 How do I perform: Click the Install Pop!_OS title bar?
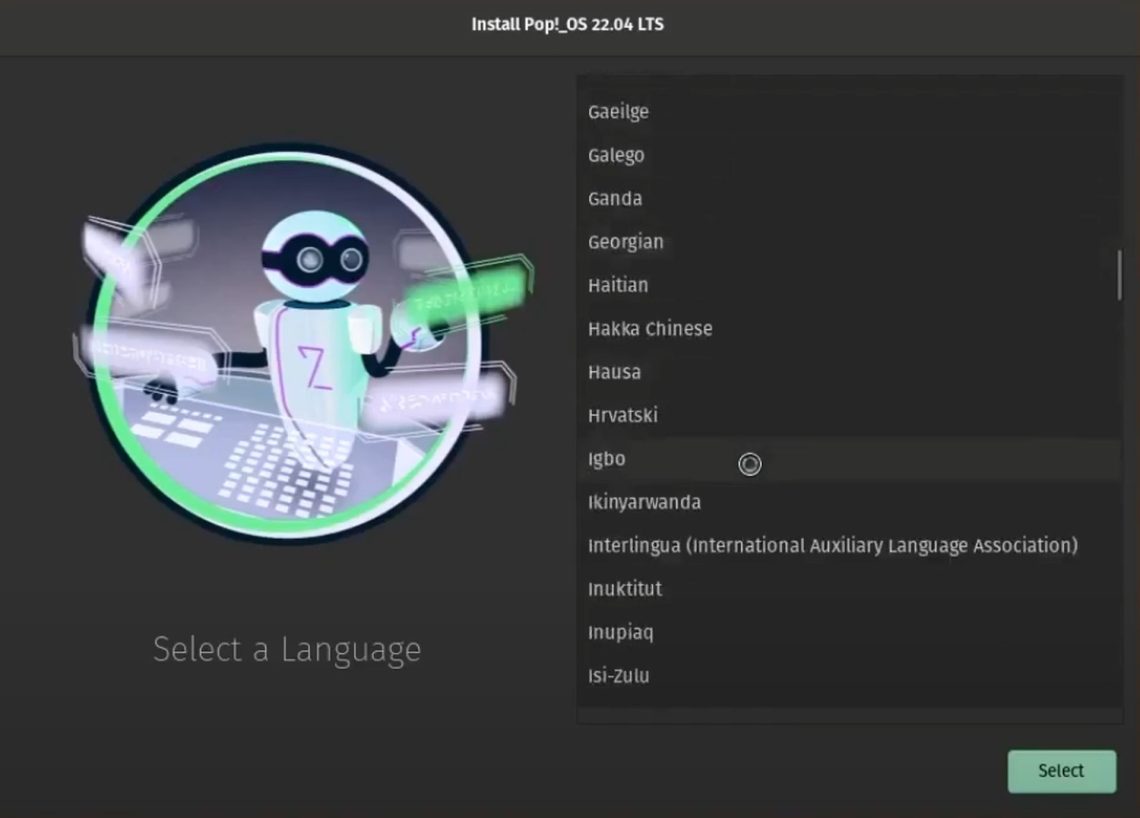[569, 25]
